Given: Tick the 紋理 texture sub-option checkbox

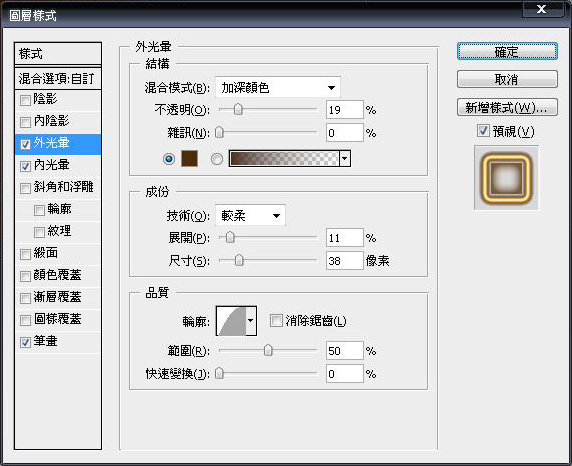Looking at the screenshot, I should coord(39,232).
